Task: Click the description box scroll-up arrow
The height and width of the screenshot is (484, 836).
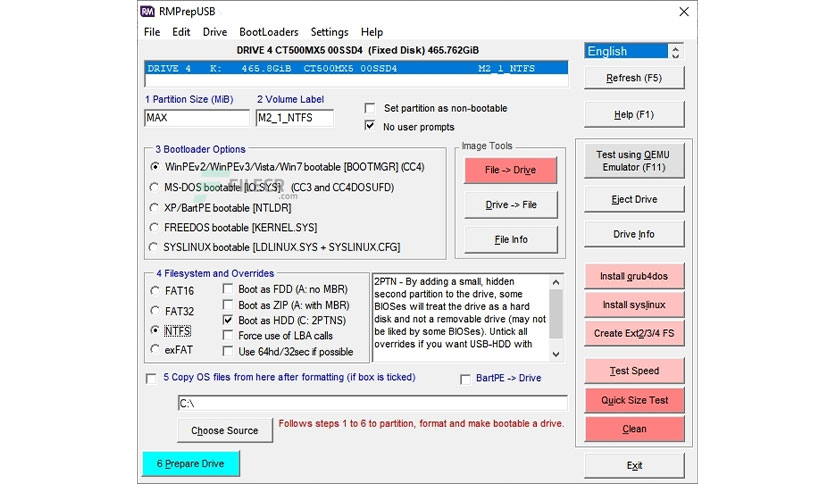Action: 556,282
